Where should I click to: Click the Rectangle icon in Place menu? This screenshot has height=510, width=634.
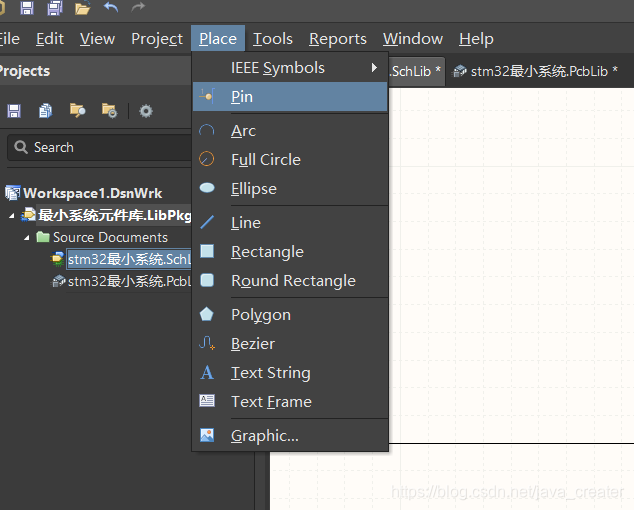tap(207, 251)
